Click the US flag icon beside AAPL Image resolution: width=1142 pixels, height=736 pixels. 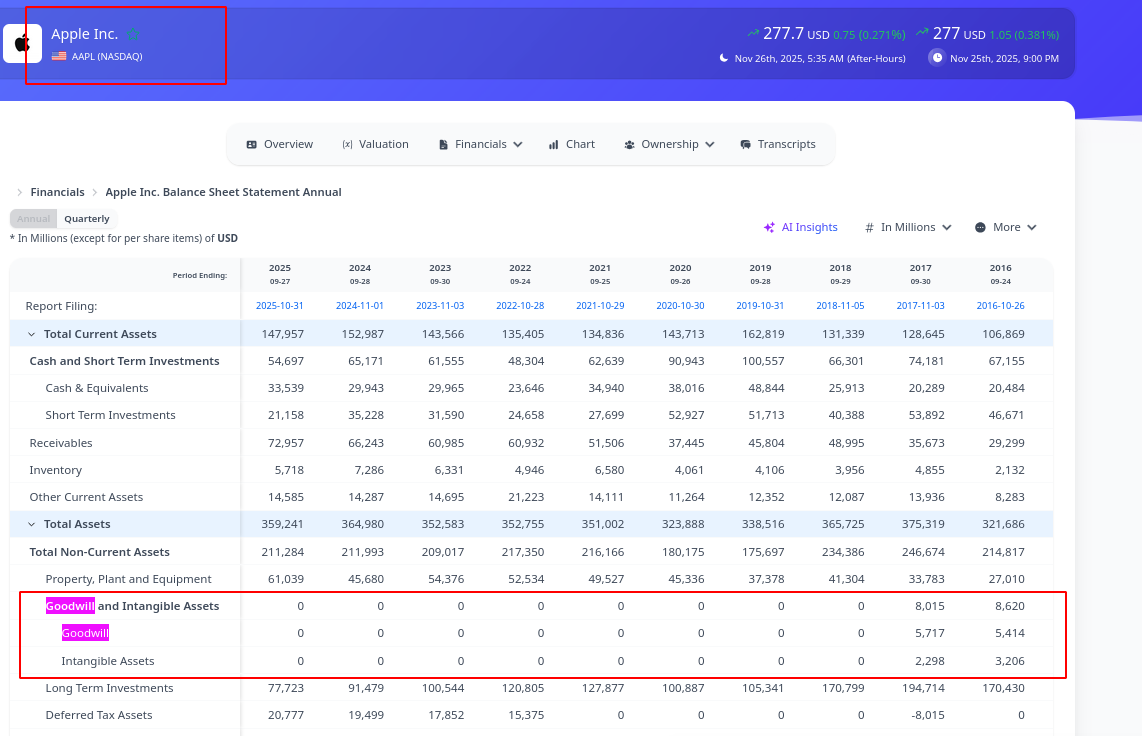coord(59,56)
